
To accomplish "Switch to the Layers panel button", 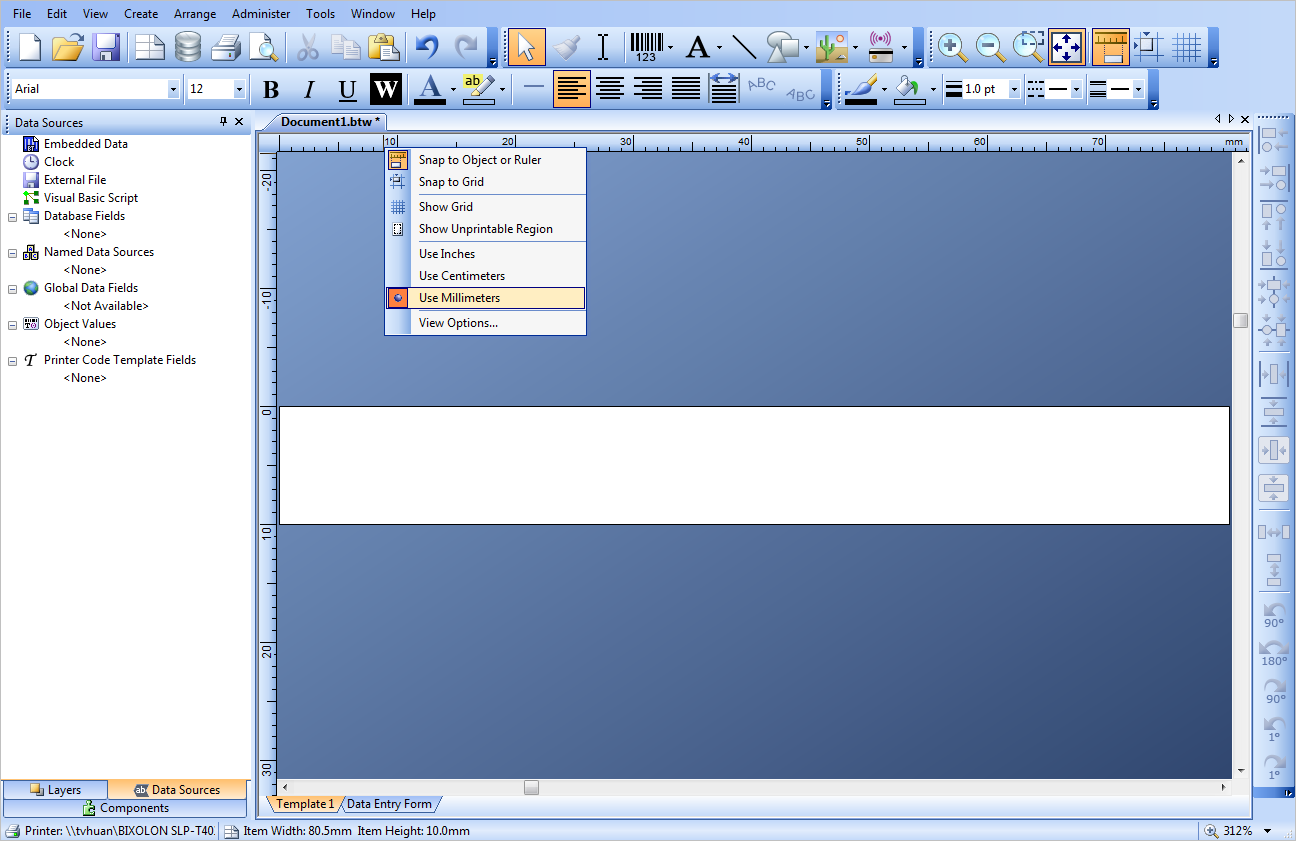I will point(55,790).
